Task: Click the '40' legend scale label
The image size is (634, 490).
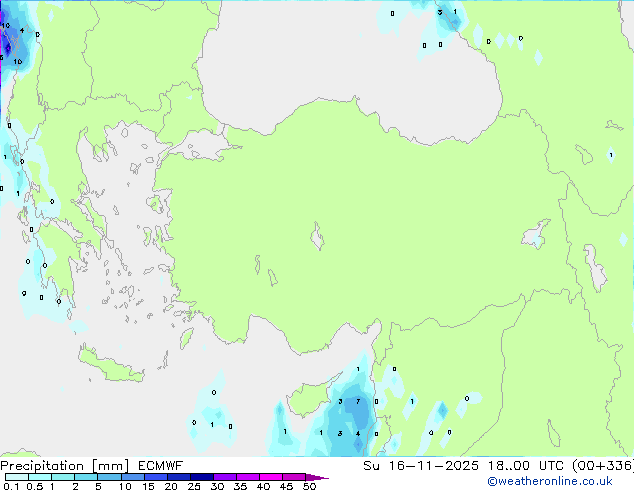Action: pyautogui.click(x=263, y=486)
